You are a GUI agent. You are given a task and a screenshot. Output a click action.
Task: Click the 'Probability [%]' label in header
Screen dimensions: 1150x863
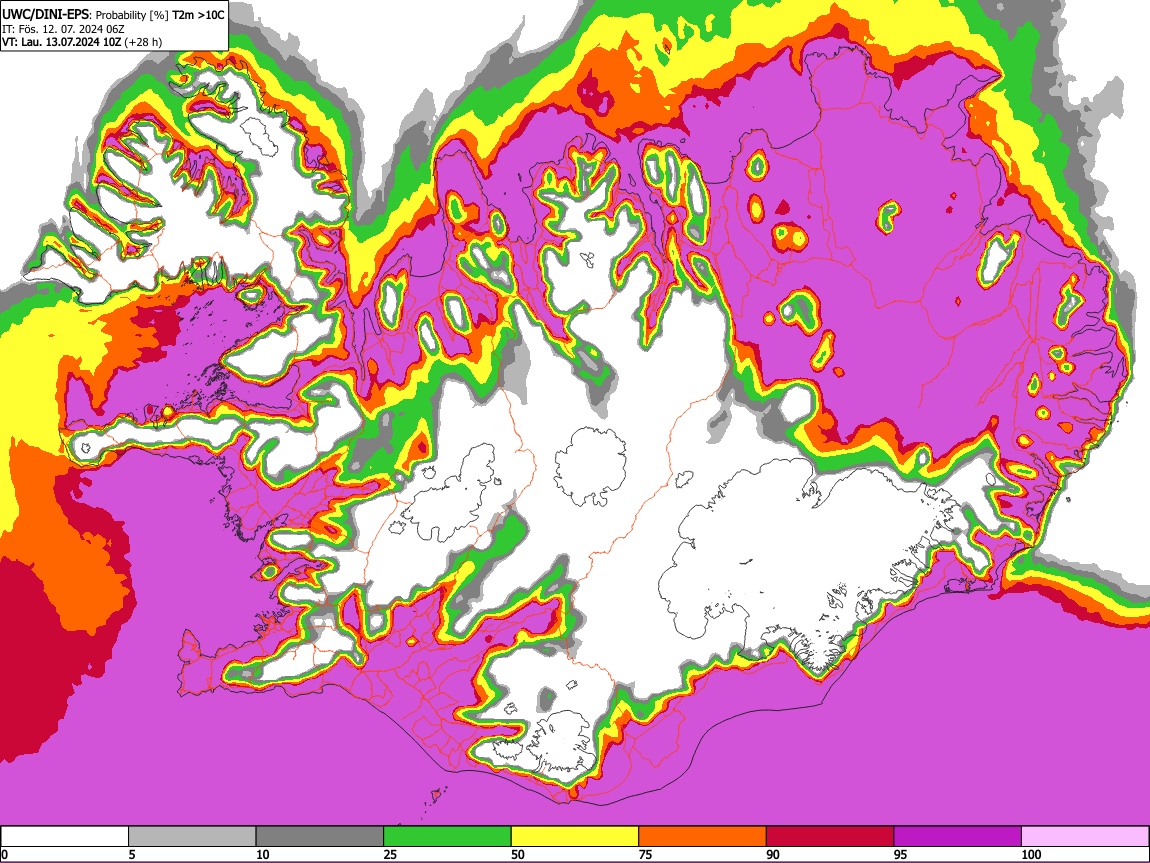coord(132,15)
